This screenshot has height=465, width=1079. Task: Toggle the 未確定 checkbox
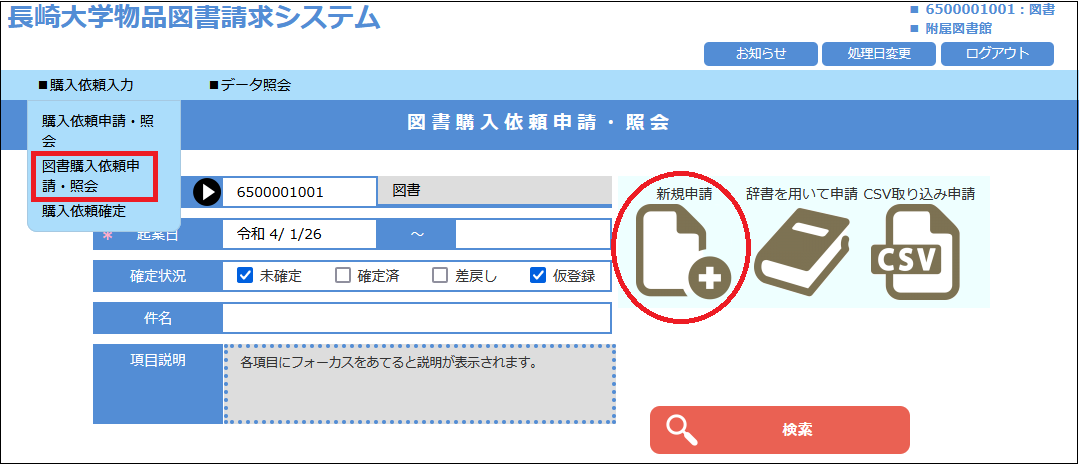point(245,276)
